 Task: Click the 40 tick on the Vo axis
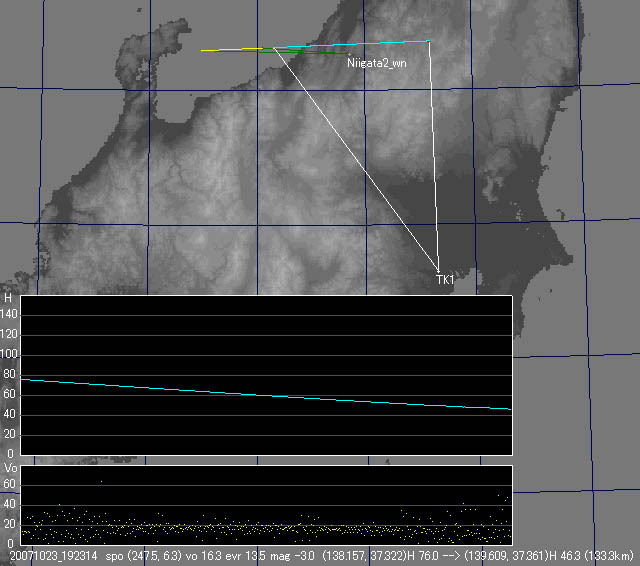tap(9, 504)
